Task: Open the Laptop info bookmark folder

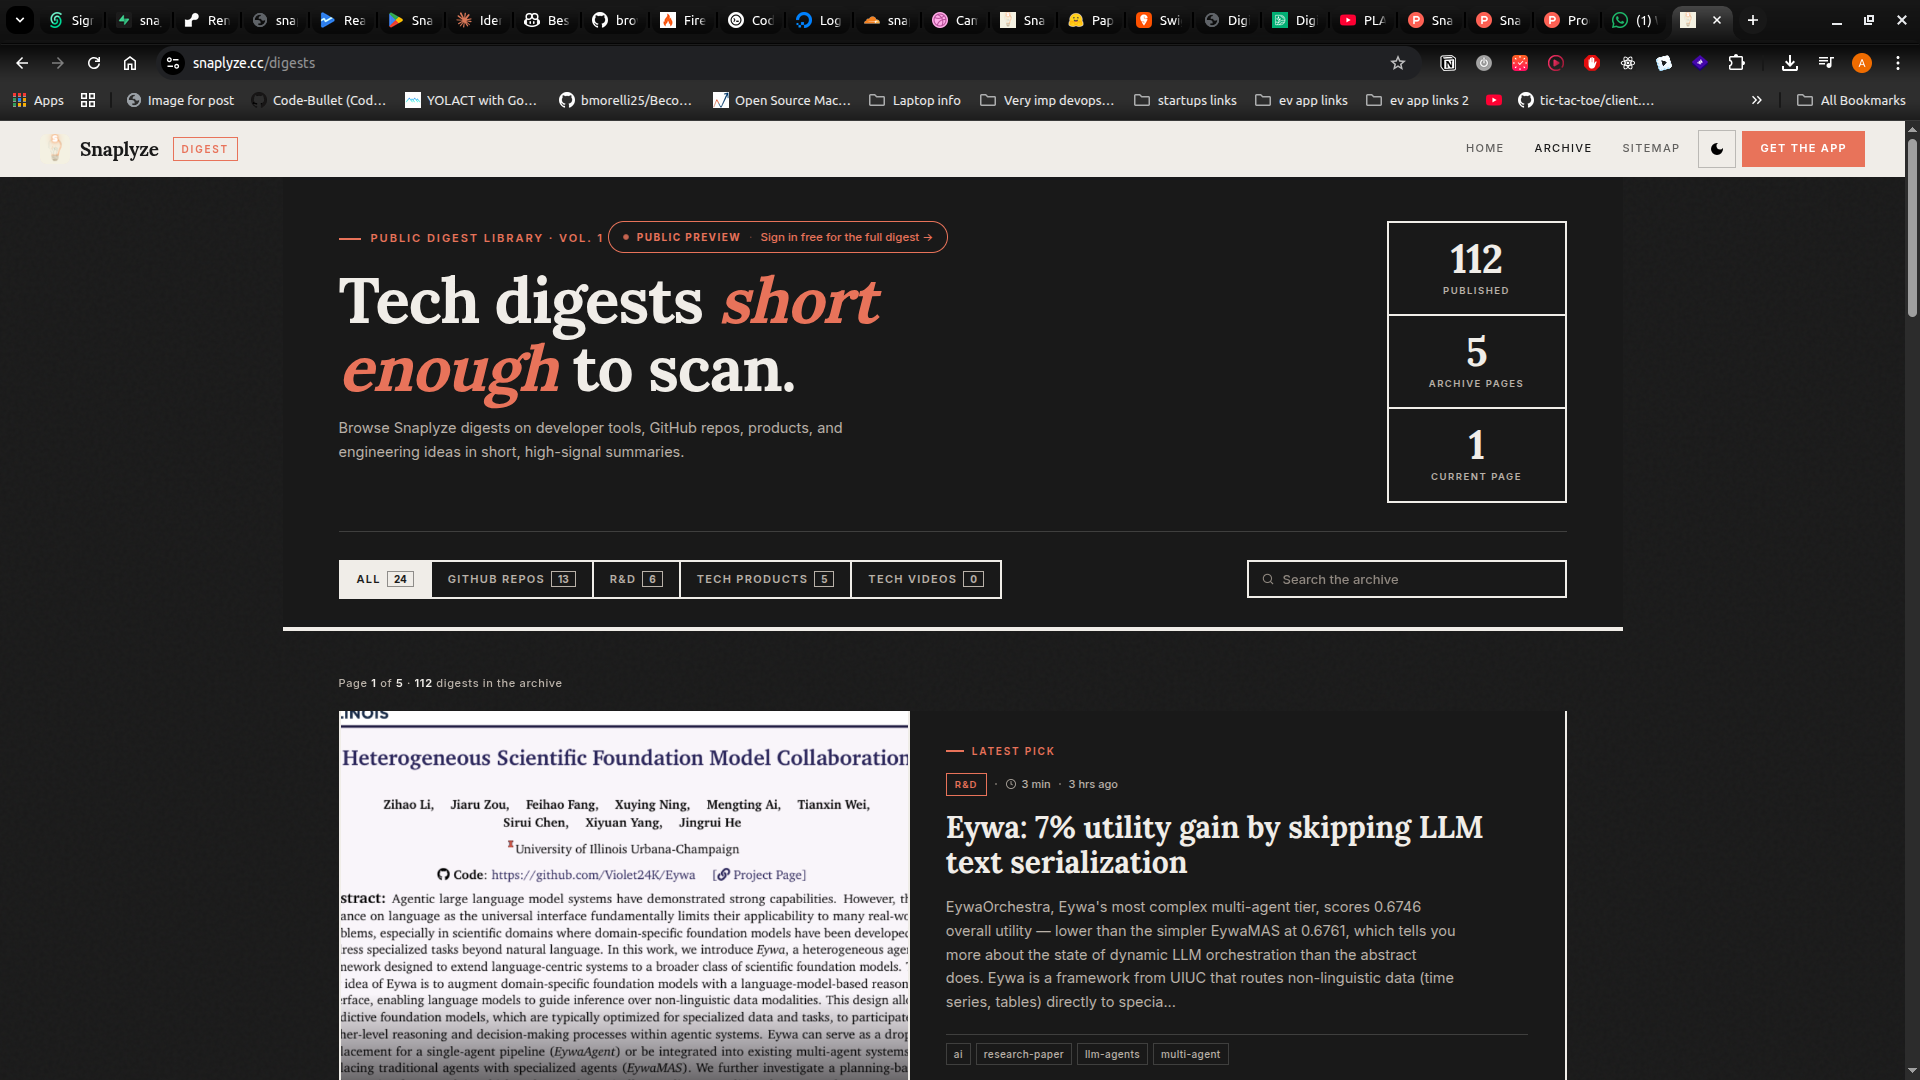Action: pyautogui.click(x=915, y=100)
